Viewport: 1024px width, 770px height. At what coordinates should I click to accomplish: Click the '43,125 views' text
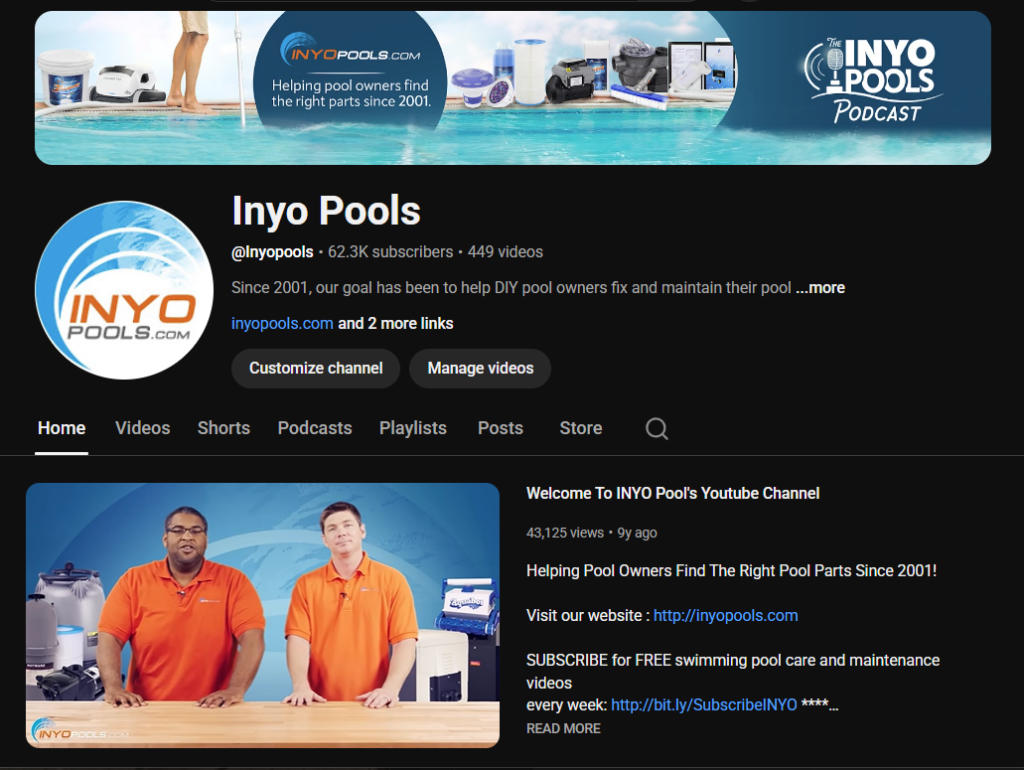coord(565,533)
